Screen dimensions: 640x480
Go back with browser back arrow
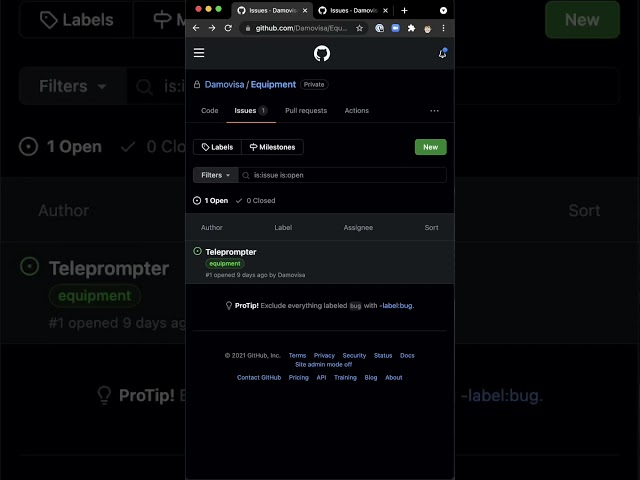[196, 28]
